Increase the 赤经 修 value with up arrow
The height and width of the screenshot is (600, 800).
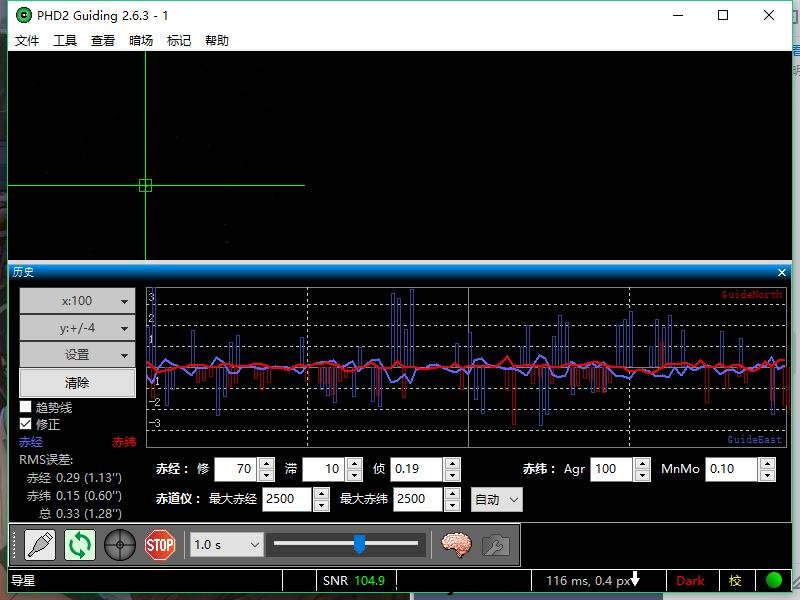point(266,463)
